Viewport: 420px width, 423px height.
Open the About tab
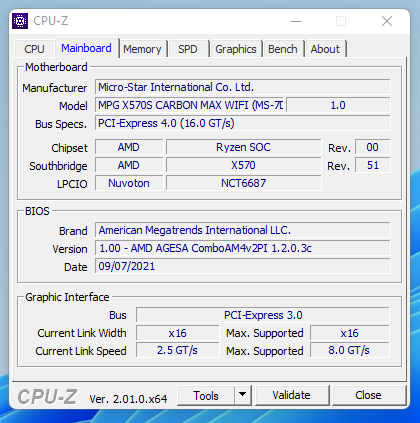pos(325,49)
